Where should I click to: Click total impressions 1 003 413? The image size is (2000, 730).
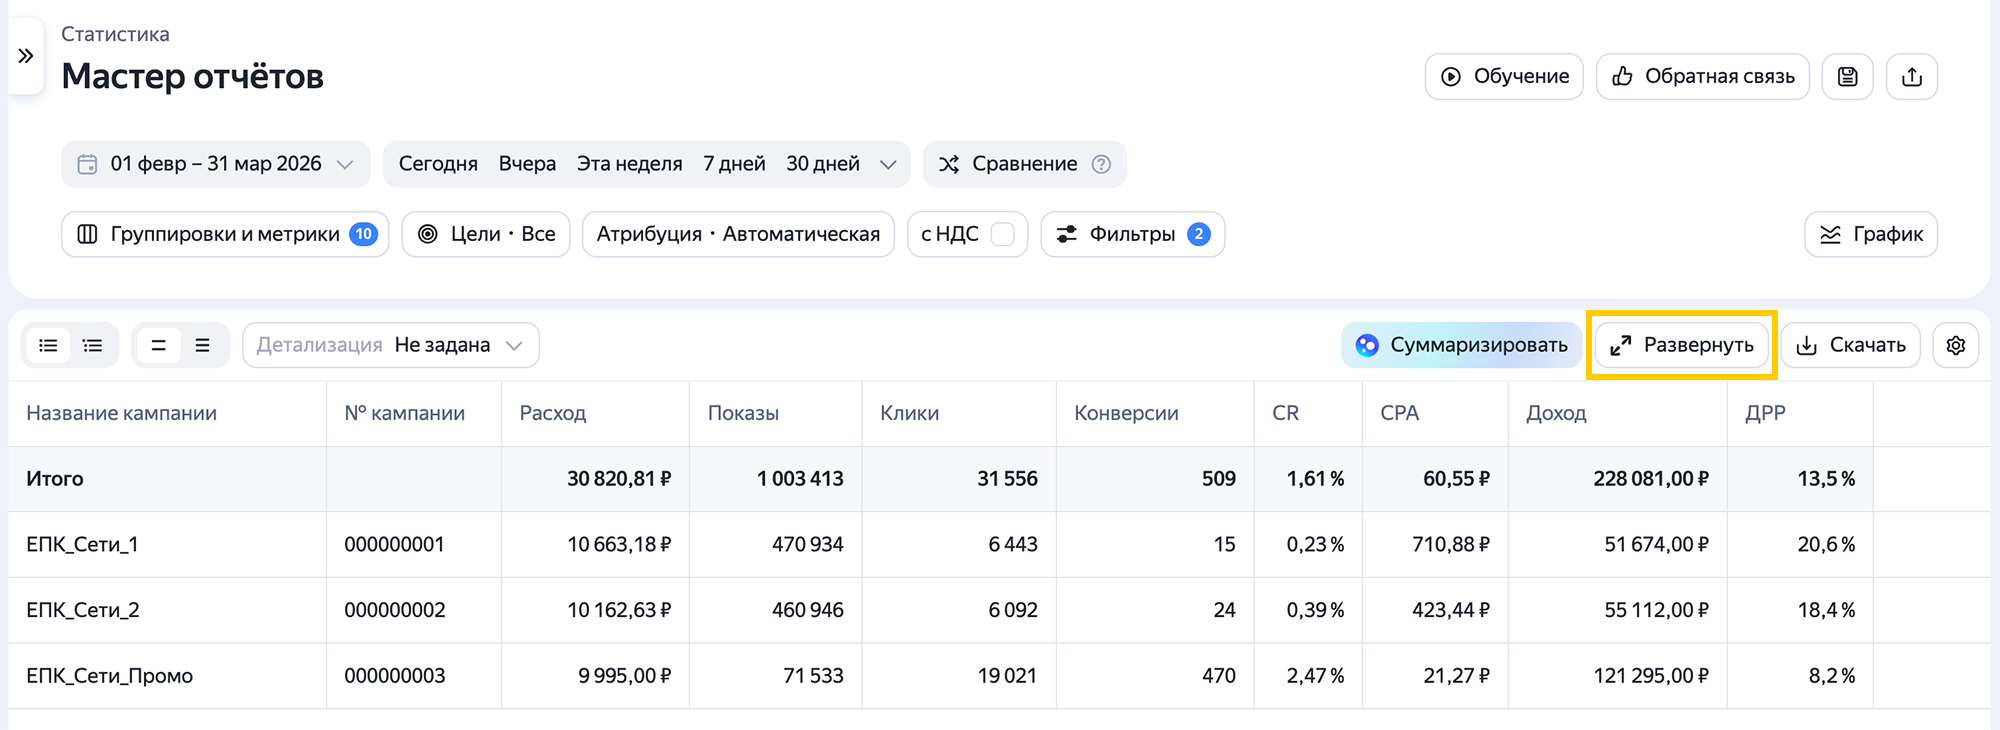click(800, 479)
